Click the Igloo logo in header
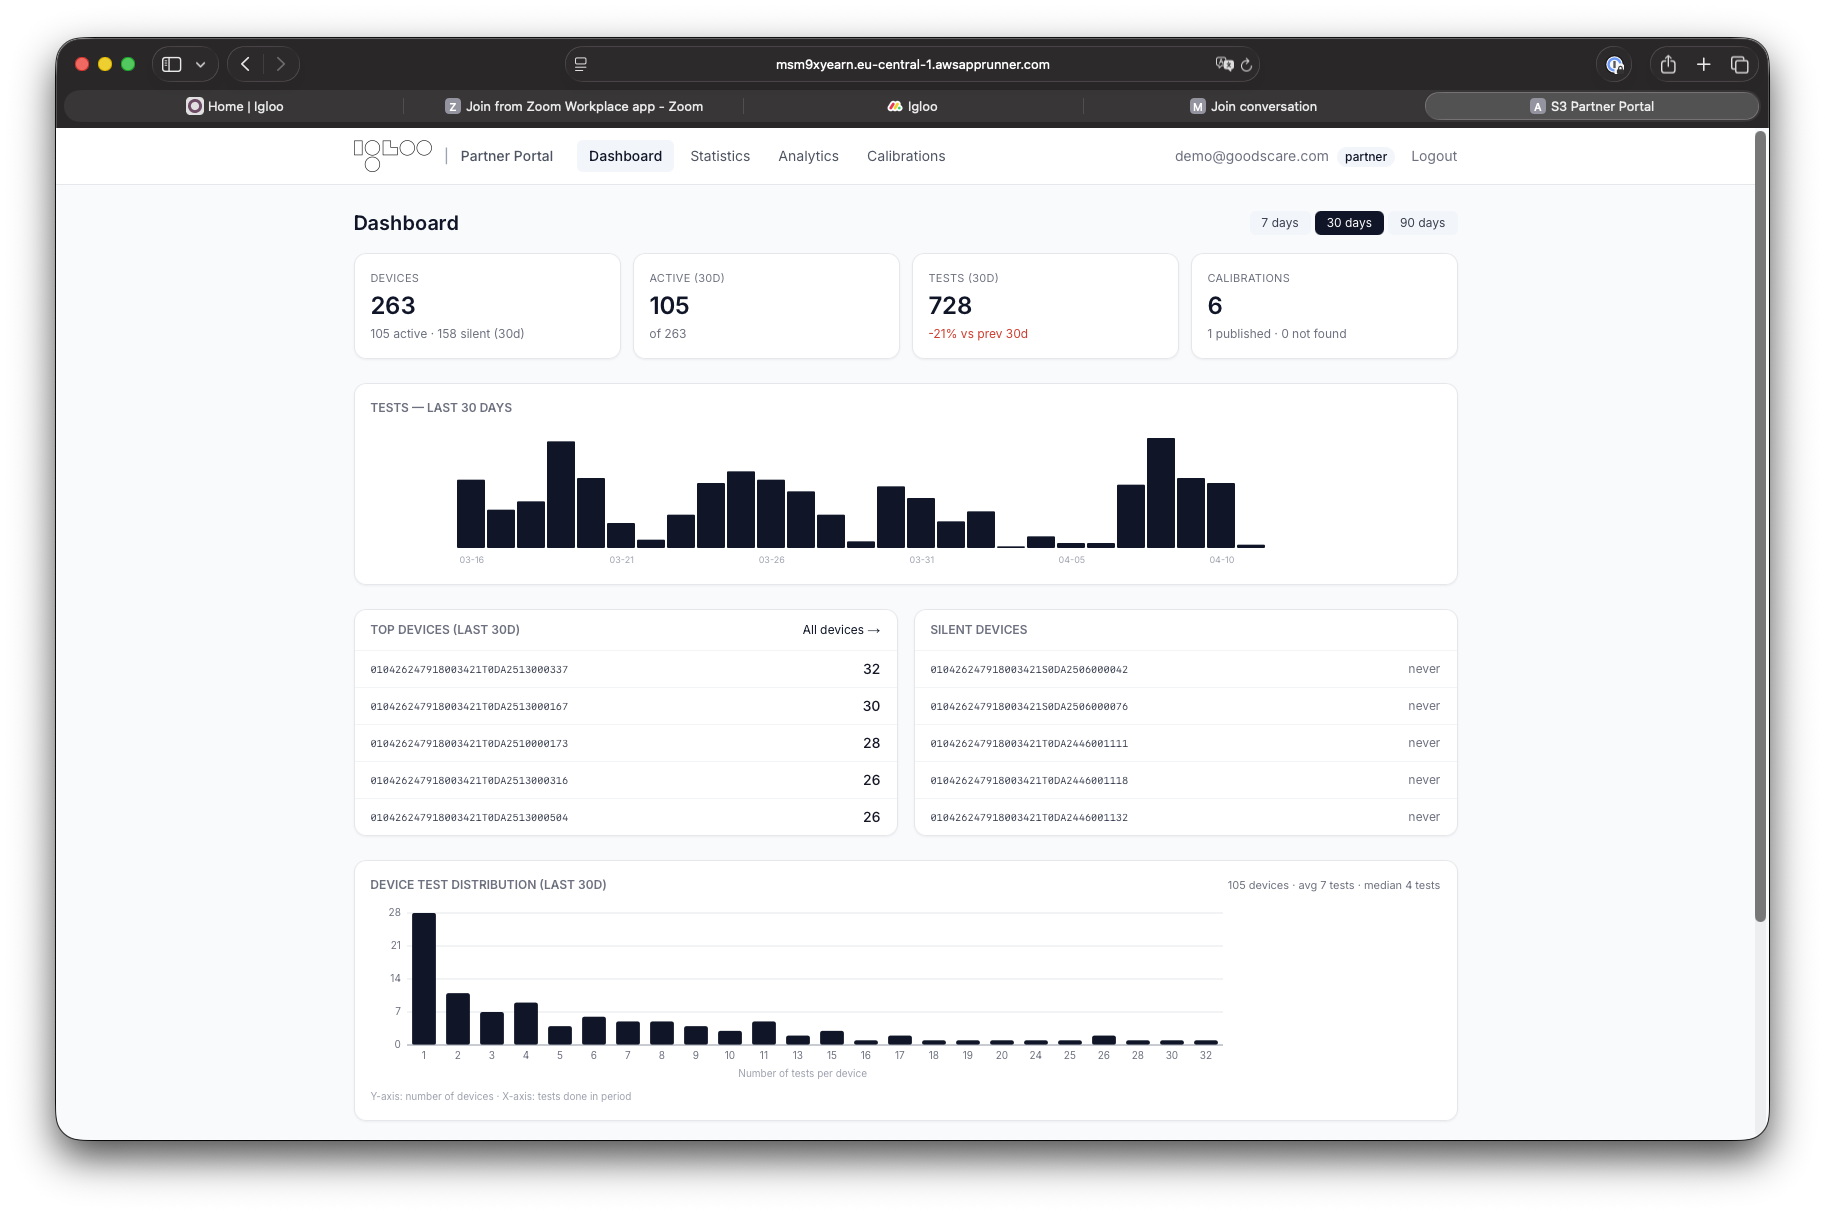 pos(393,155)
